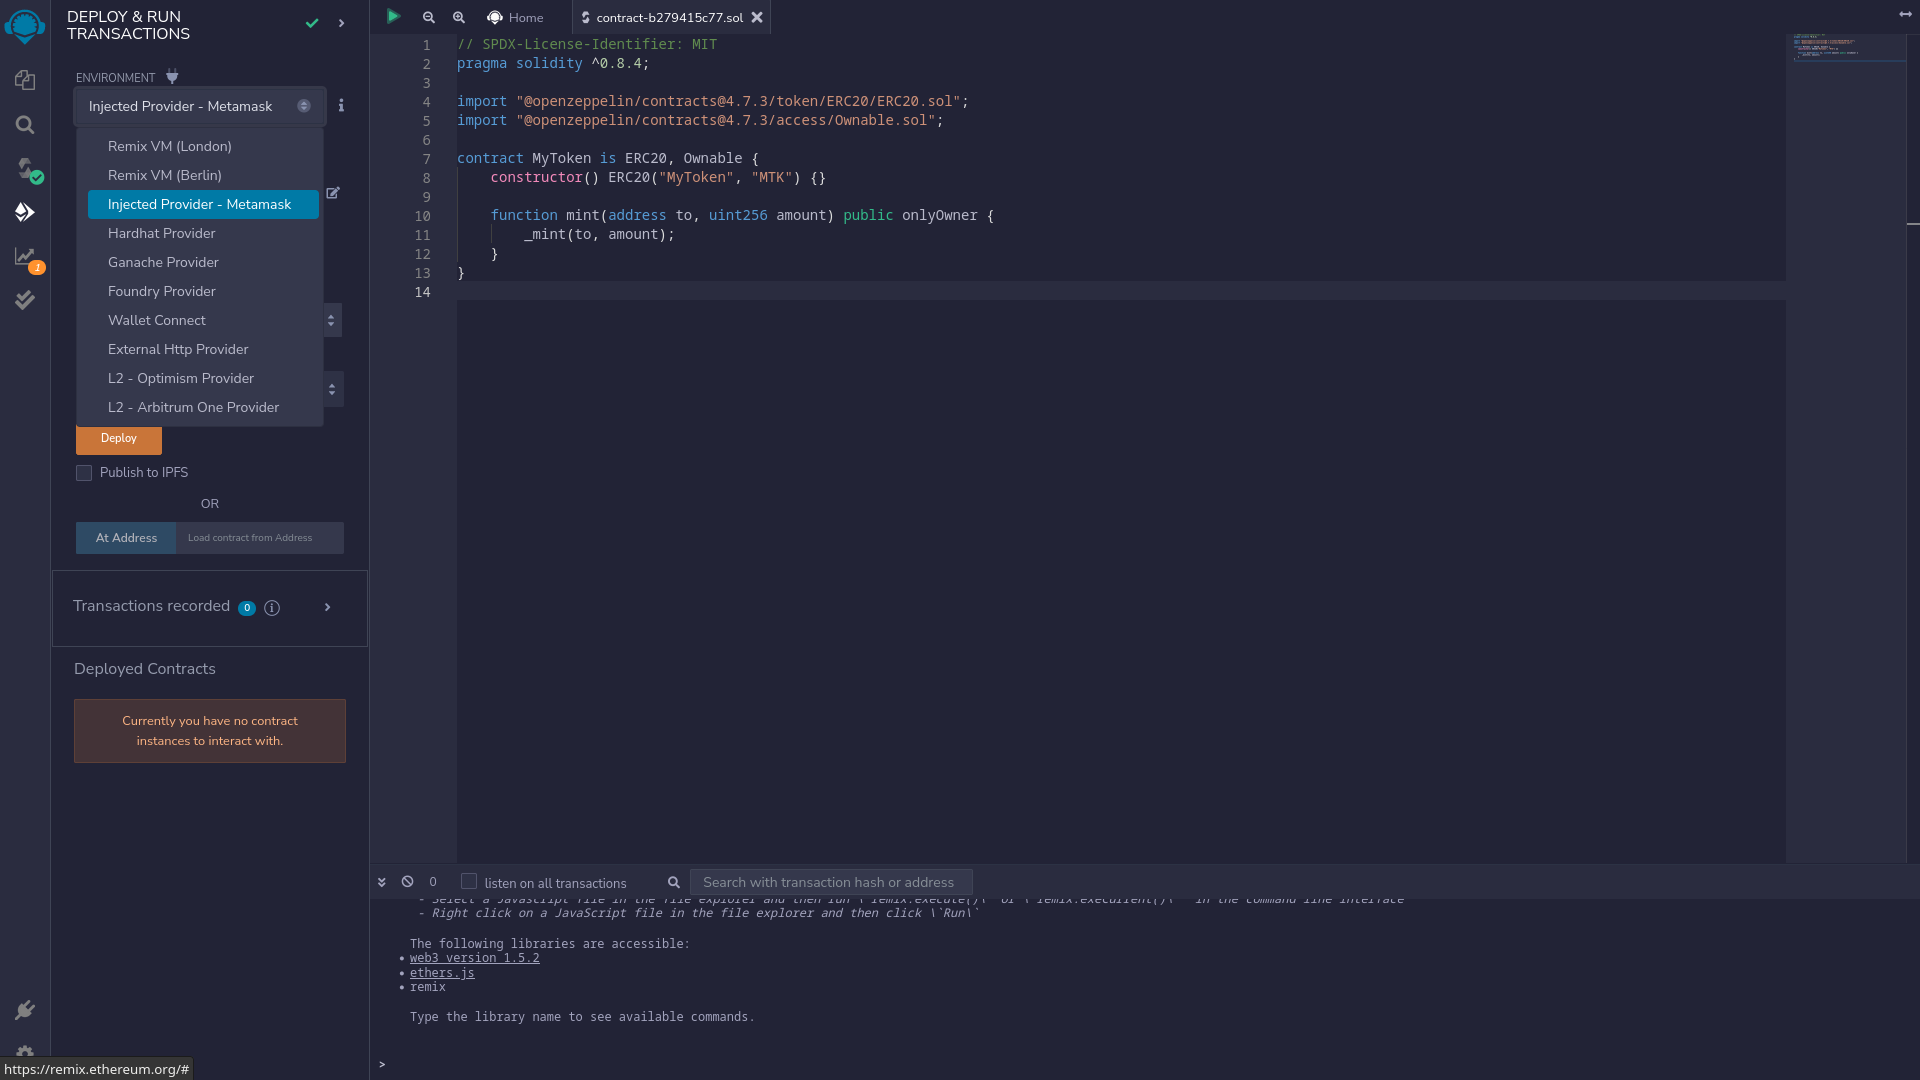
Task: Zoom out the editor font size
Action: (x=429, y=17)
